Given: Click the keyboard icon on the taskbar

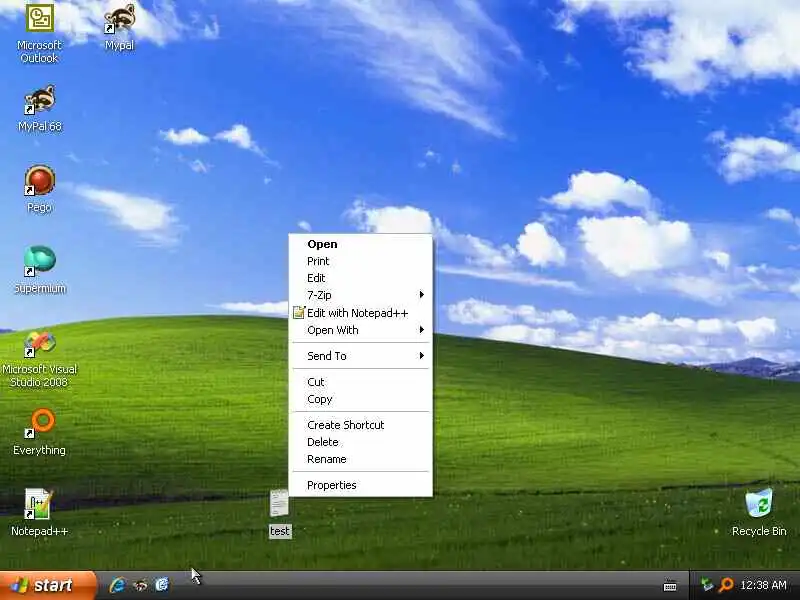Looking at the screenshot, I should 670,586.
